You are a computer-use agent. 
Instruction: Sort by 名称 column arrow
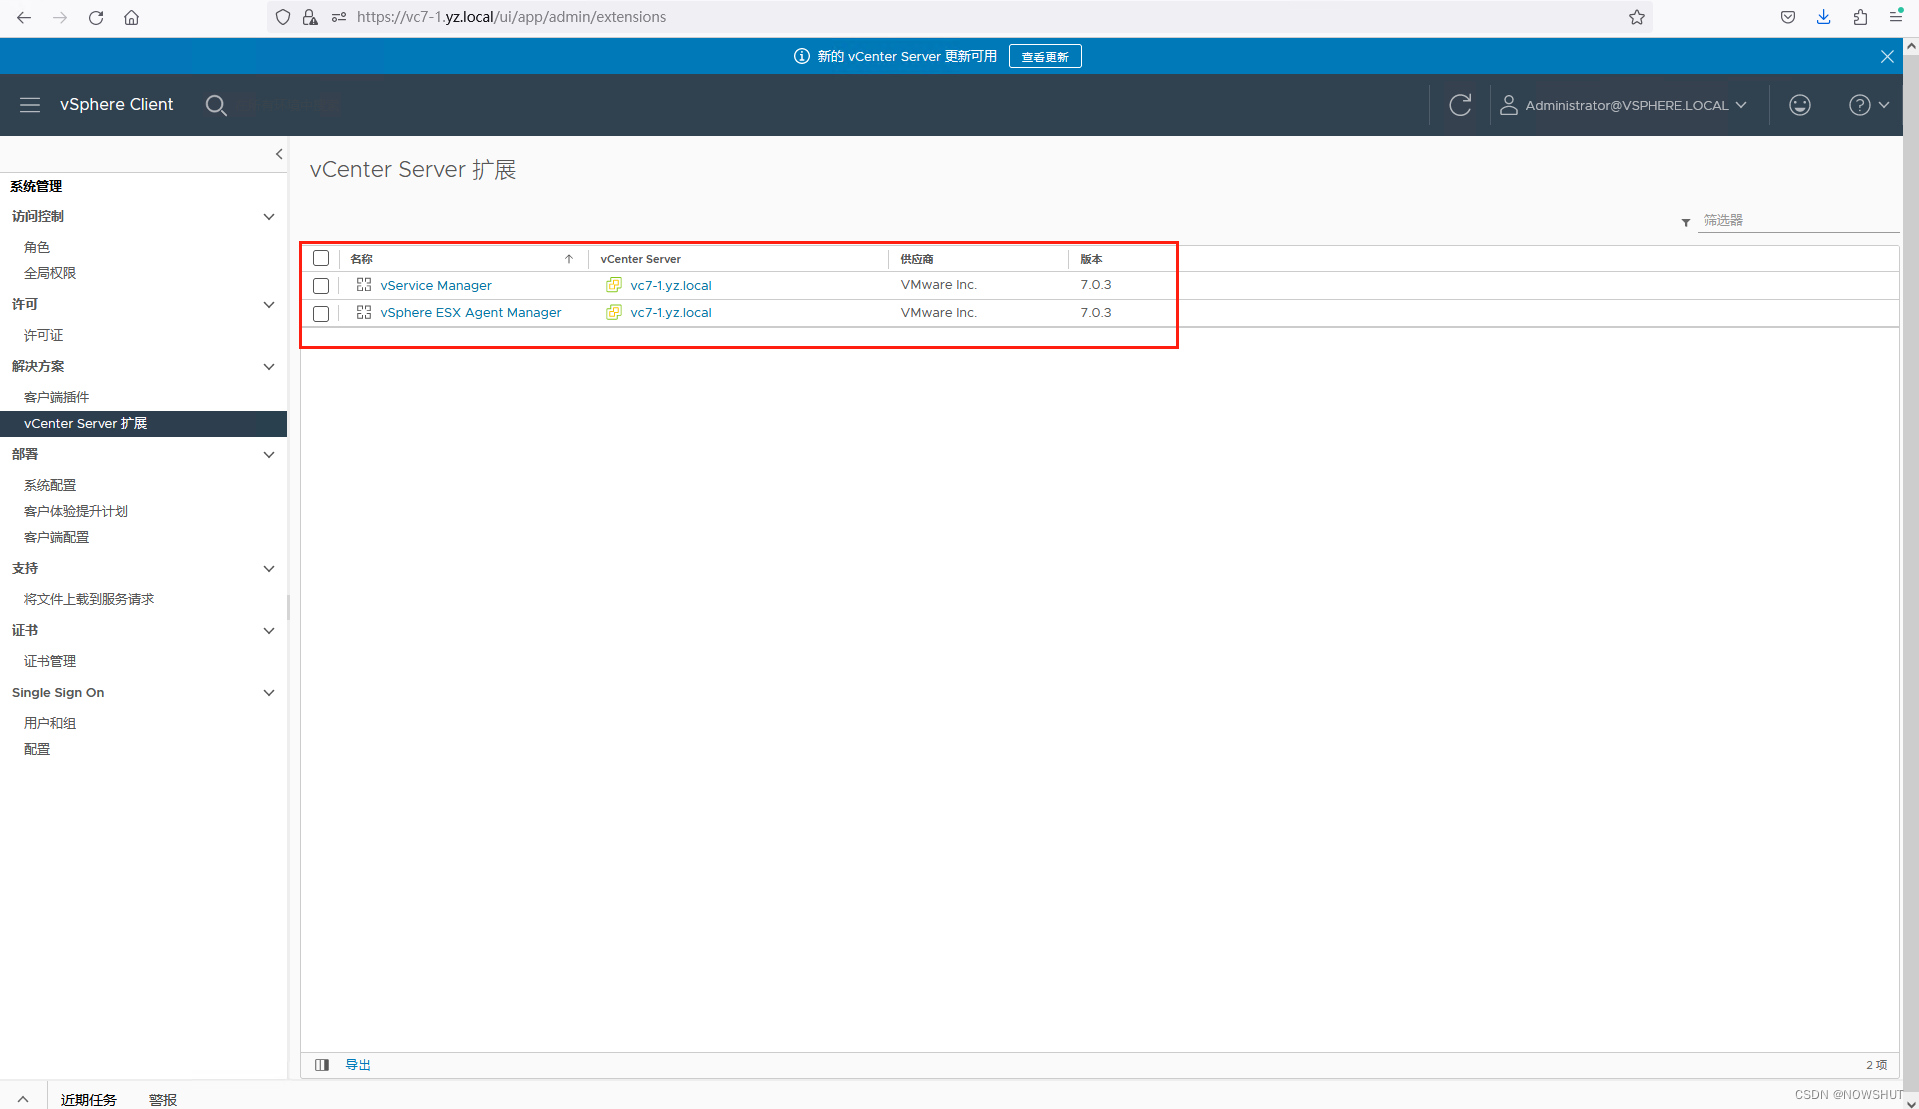(x=569, y=259)
